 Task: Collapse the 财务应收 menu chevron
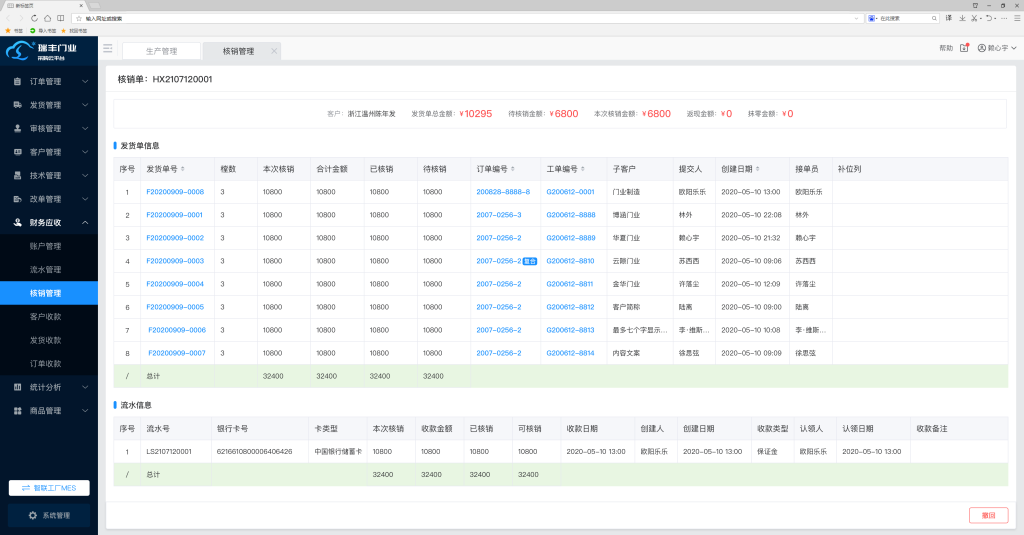85,223
